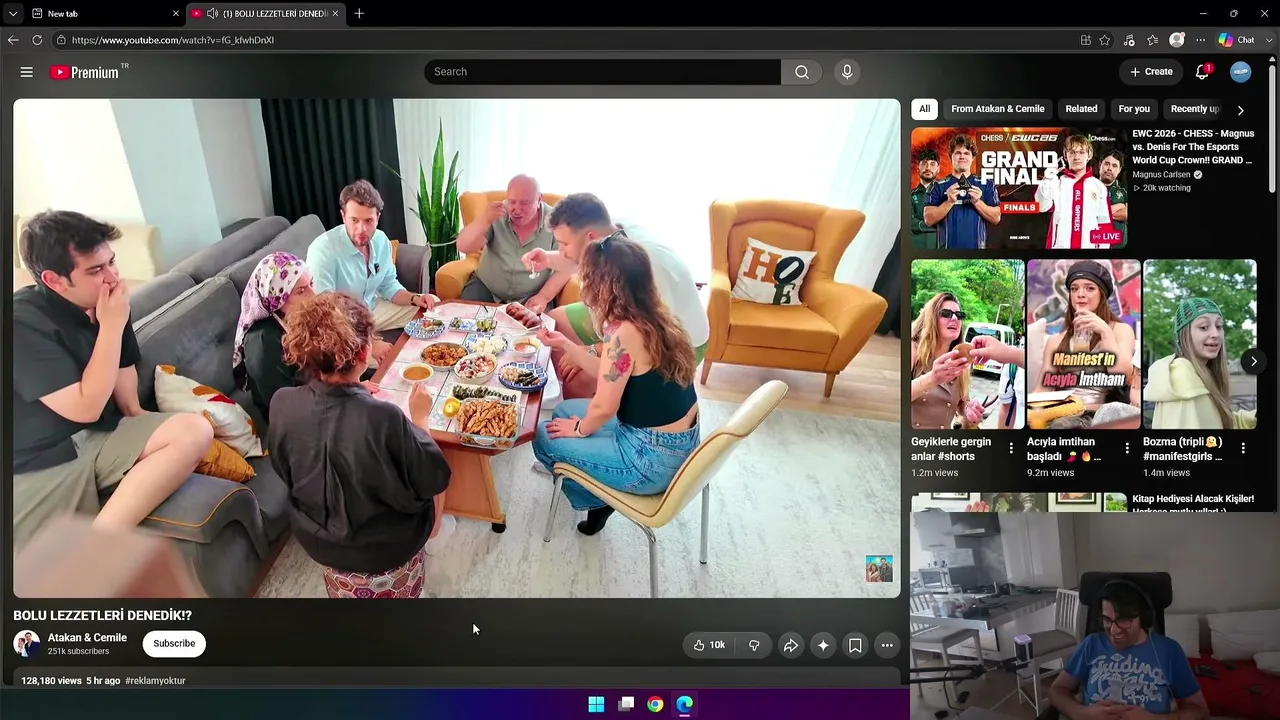Open the Ask sparkle button under video
The width and height of the screenshot is (1280, 720).
click(x=823, y=645)
